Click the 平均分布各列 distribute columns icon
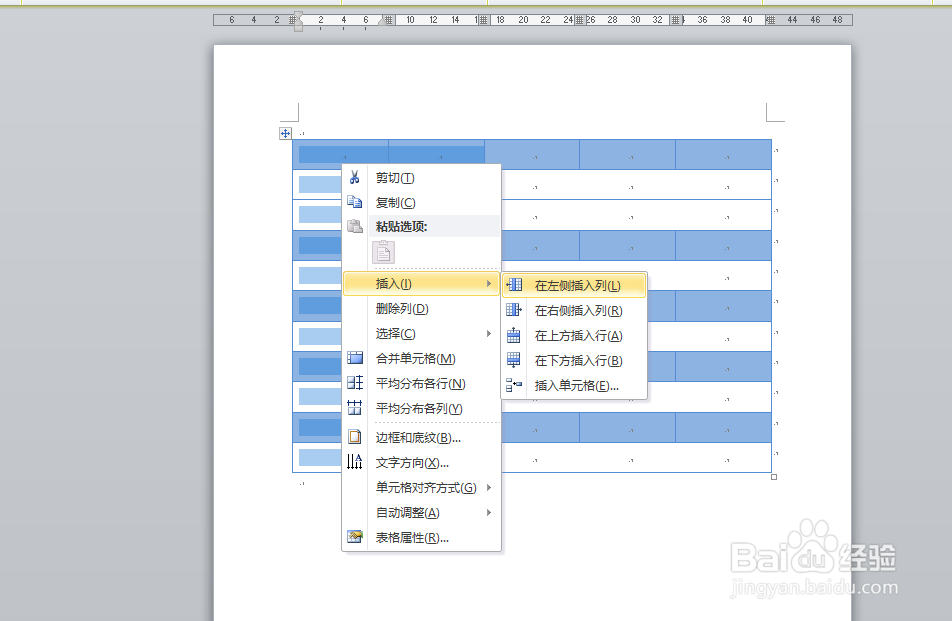This screenshot has height=621, width=952. tap(355, 406)
